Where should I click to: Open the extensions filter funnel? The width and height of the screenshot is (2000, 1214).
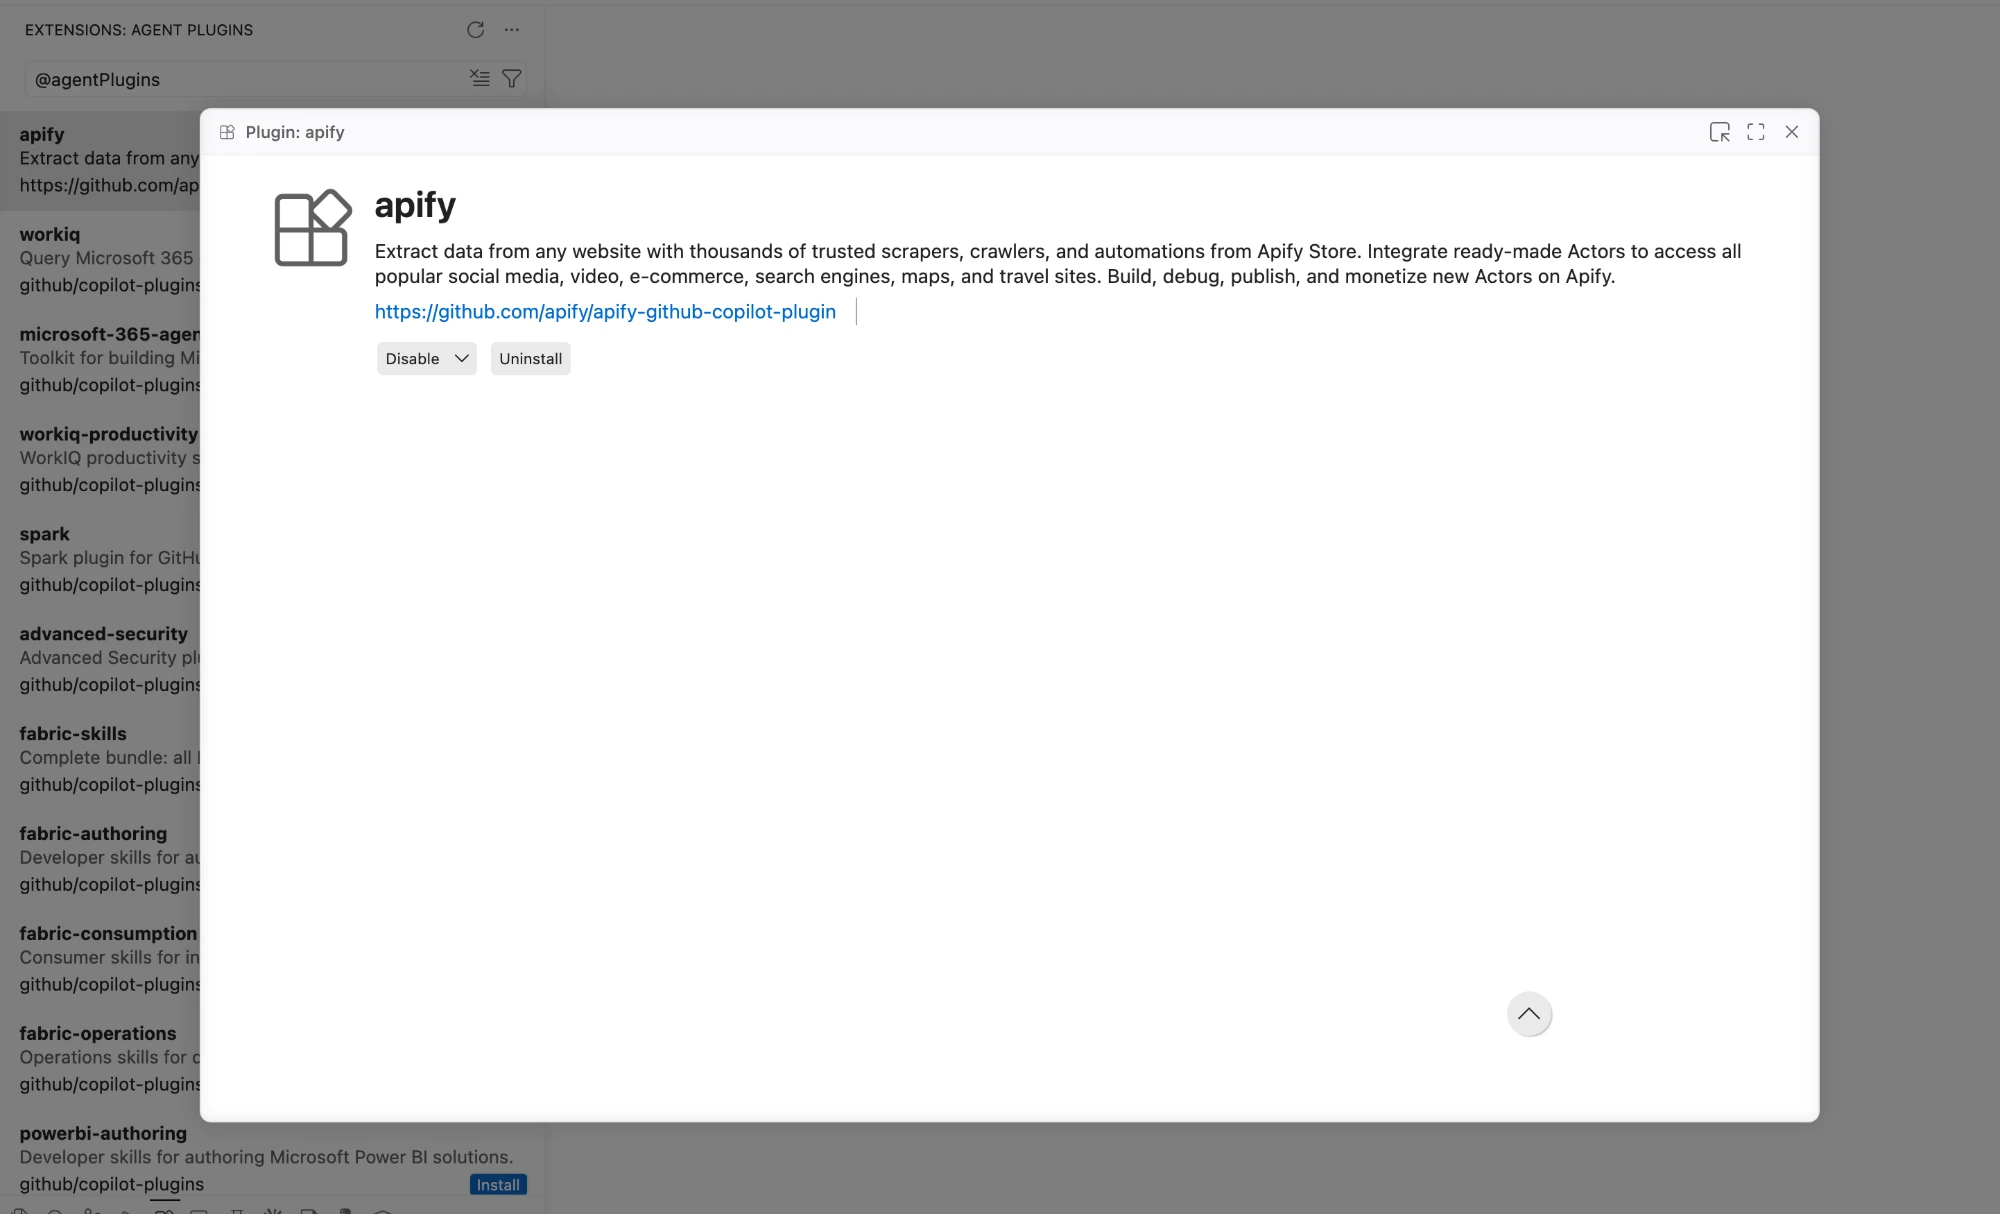tap(512, 78)
